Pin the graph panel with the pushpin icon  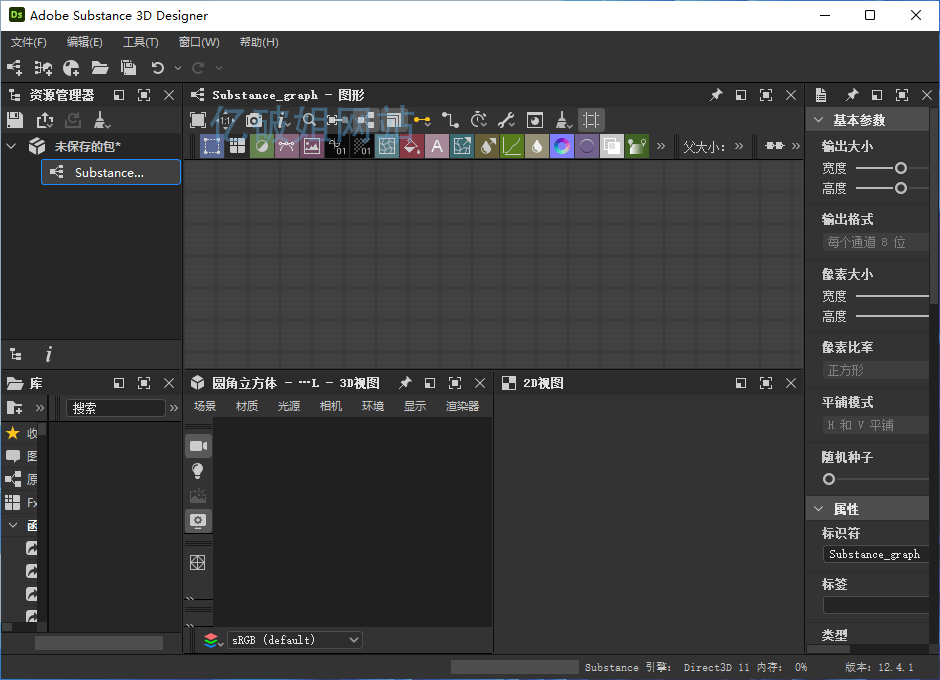716,95
